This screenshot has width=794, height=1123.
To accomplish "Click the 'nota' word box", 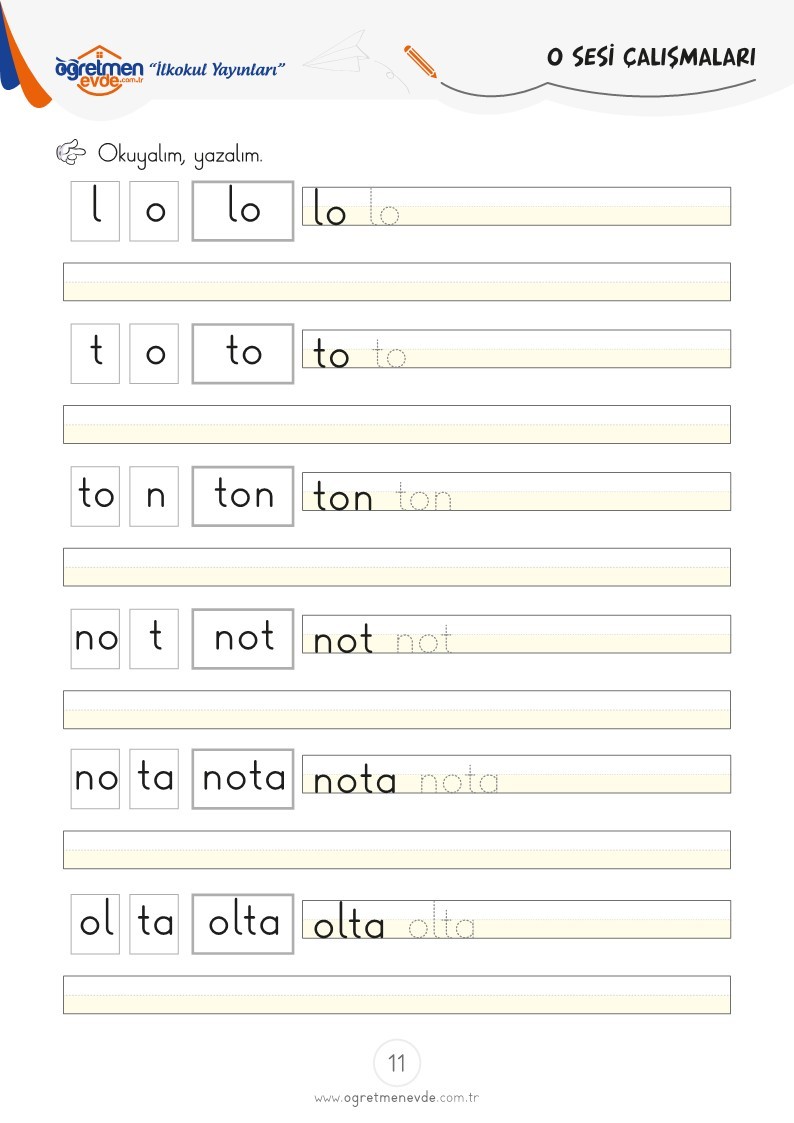I will point(243,779).
